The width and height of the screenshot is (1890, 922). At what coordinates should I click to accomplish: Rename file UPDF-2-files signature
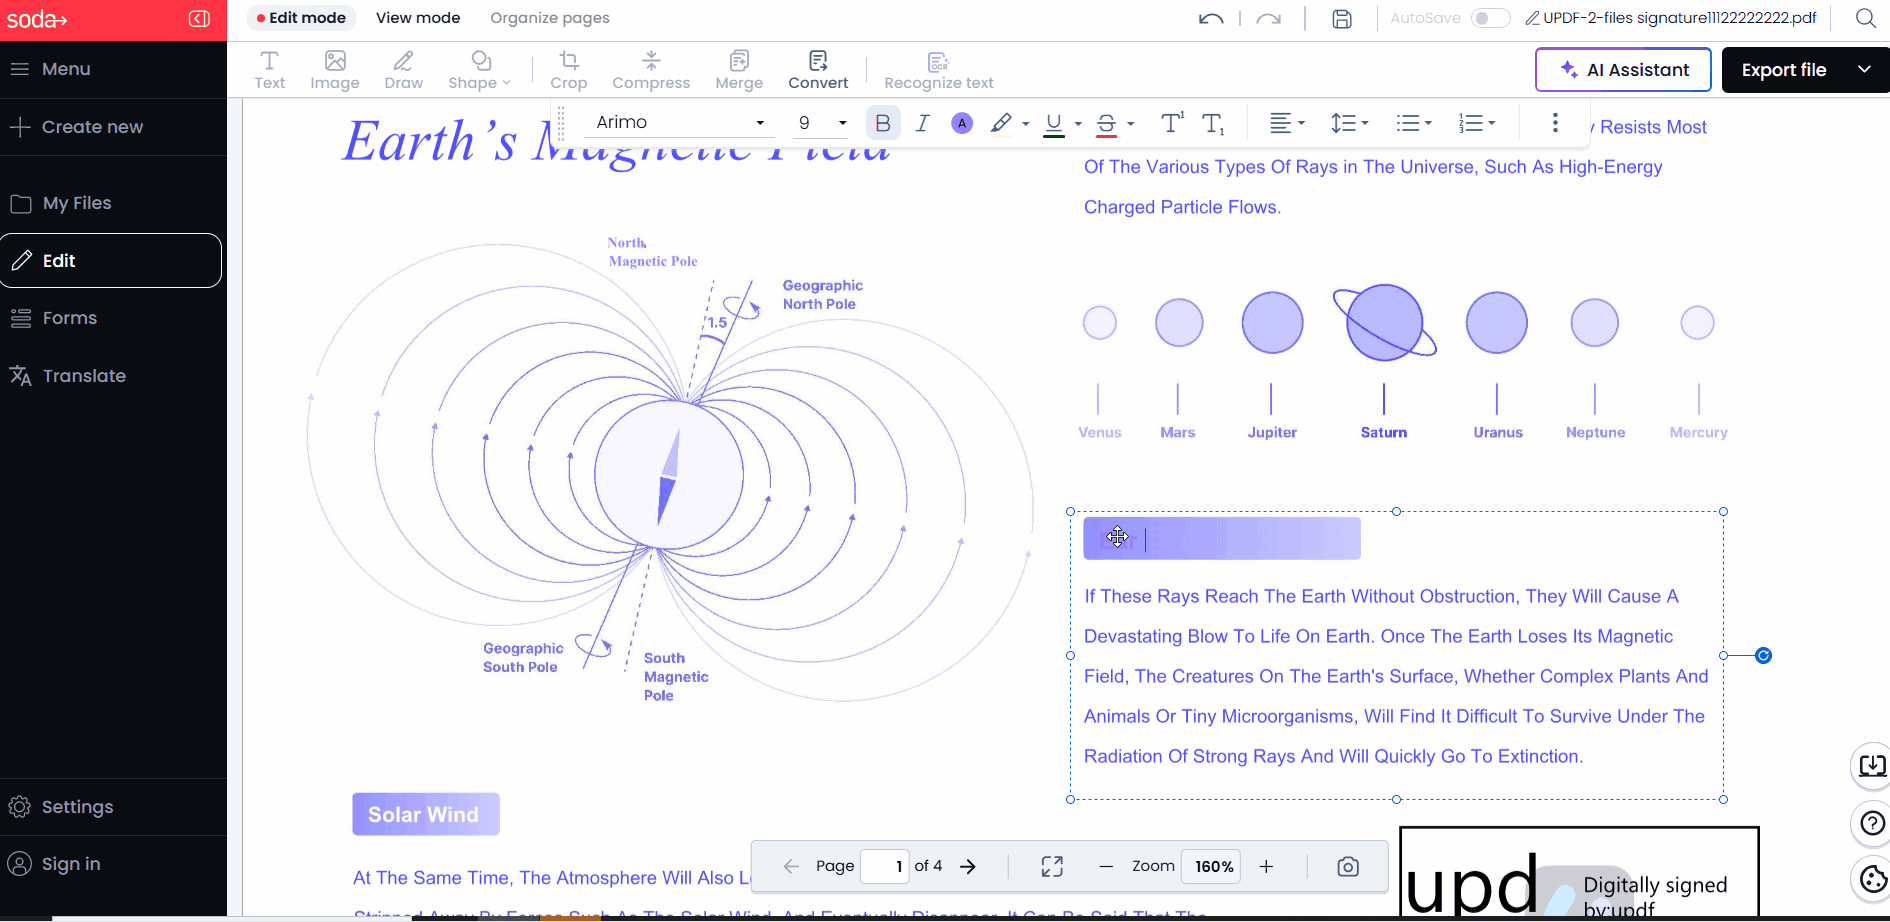(x=1671, y=18)
